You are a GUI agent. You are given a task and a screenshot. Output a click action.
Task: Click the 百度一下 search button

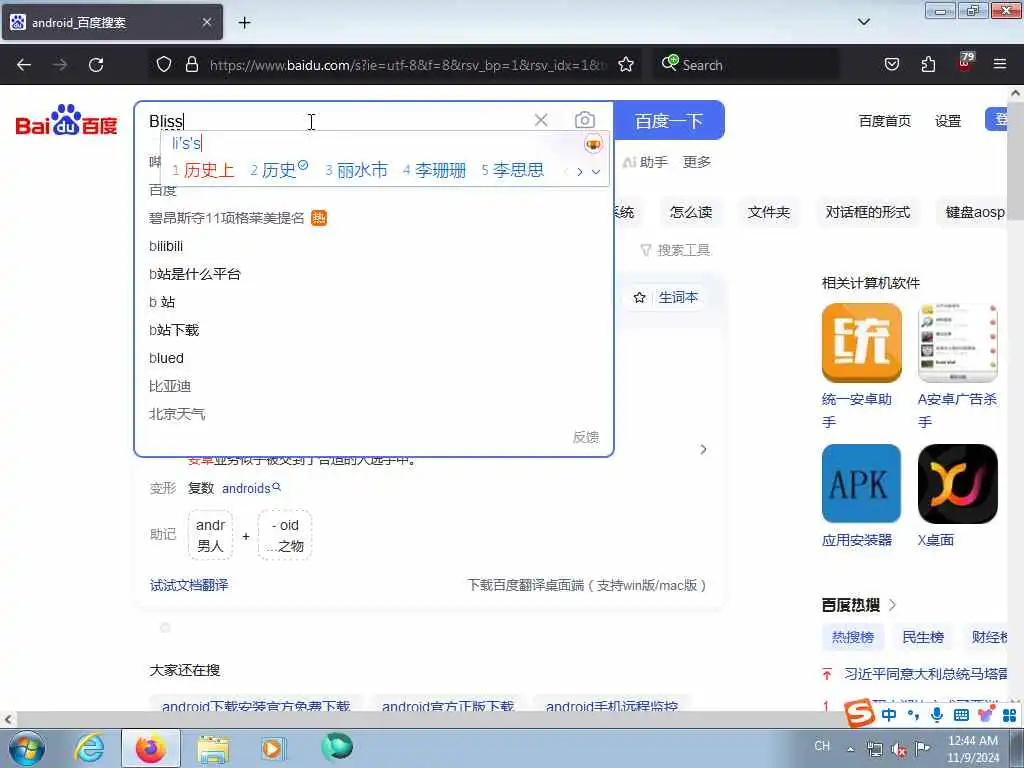669,120
